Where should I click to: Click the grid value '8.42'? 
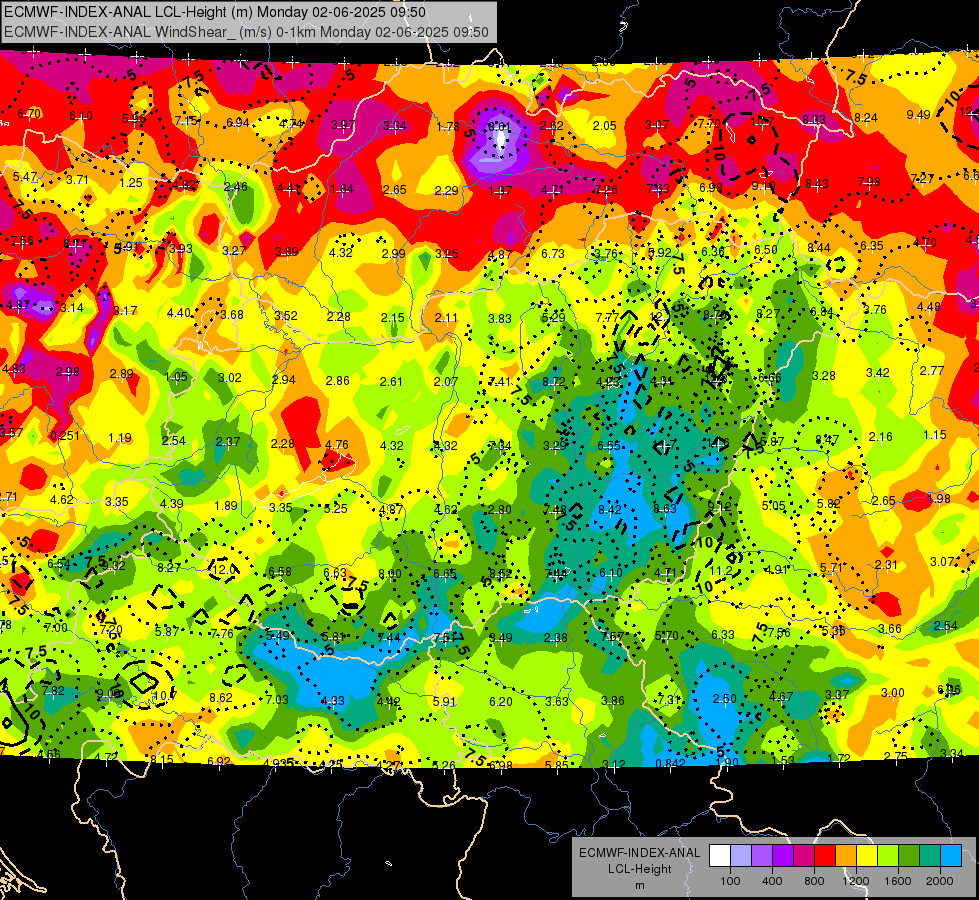tap(609, 510)
